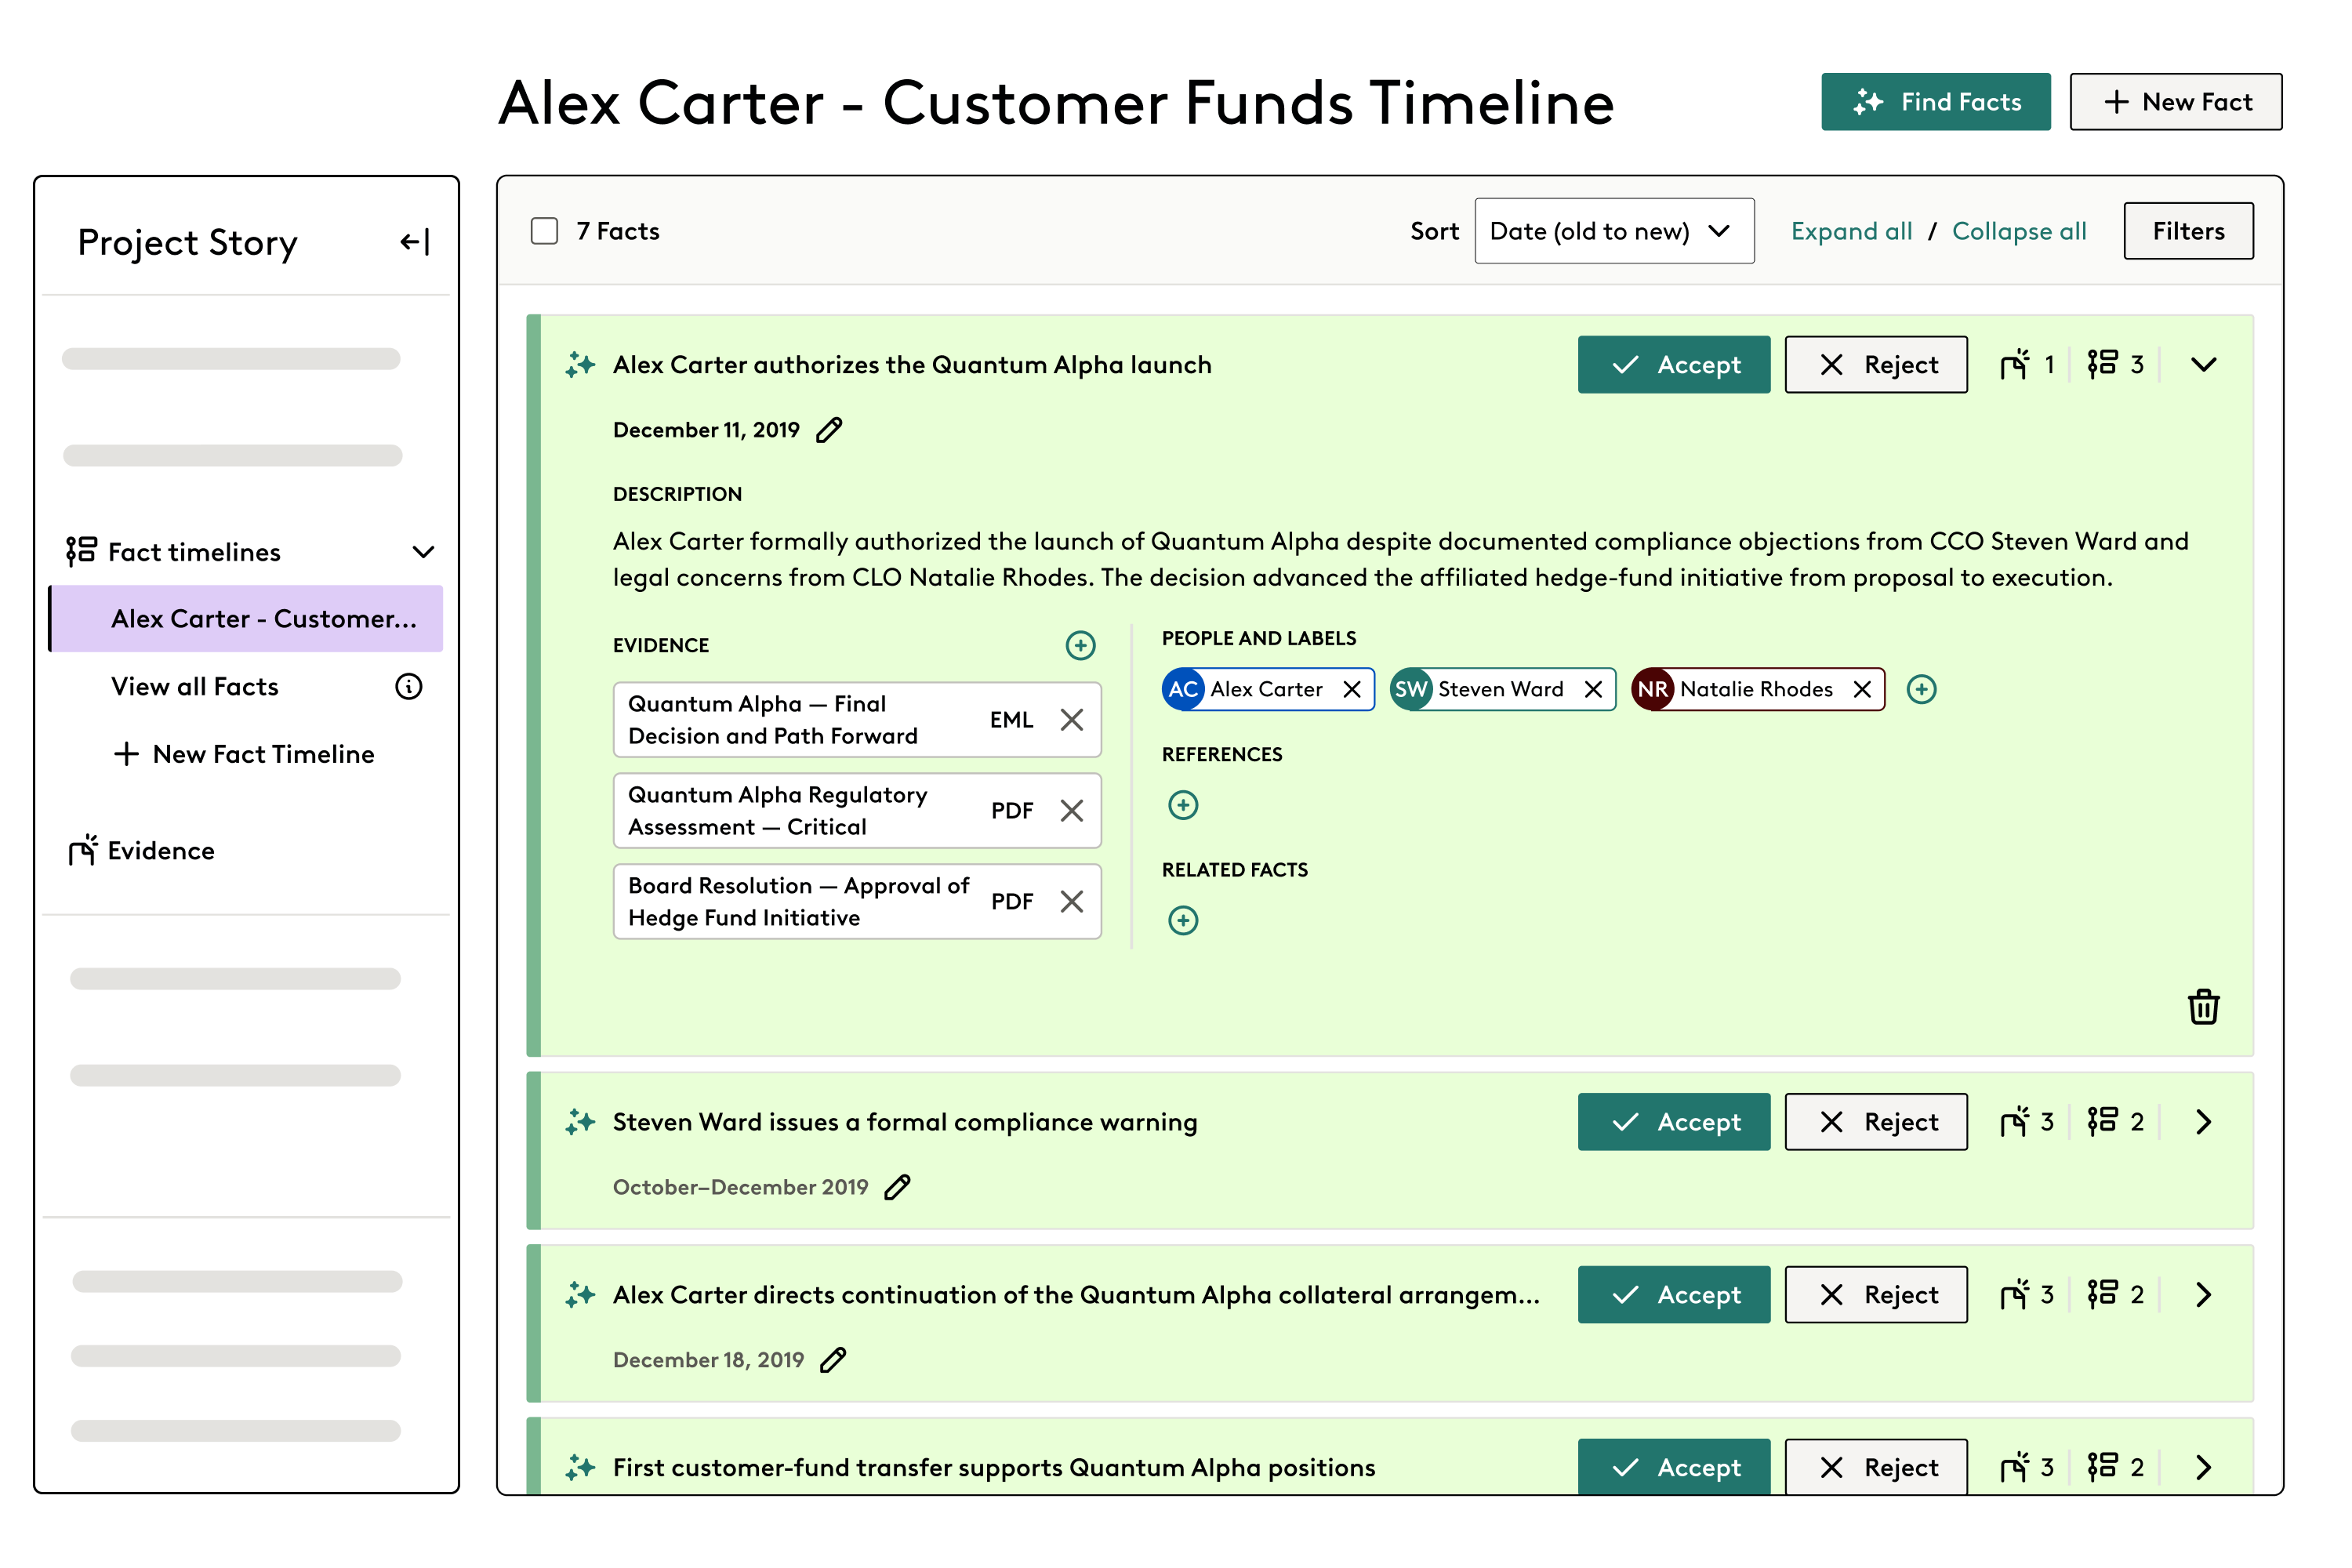Click the New Fact button

pos(2175,102)
